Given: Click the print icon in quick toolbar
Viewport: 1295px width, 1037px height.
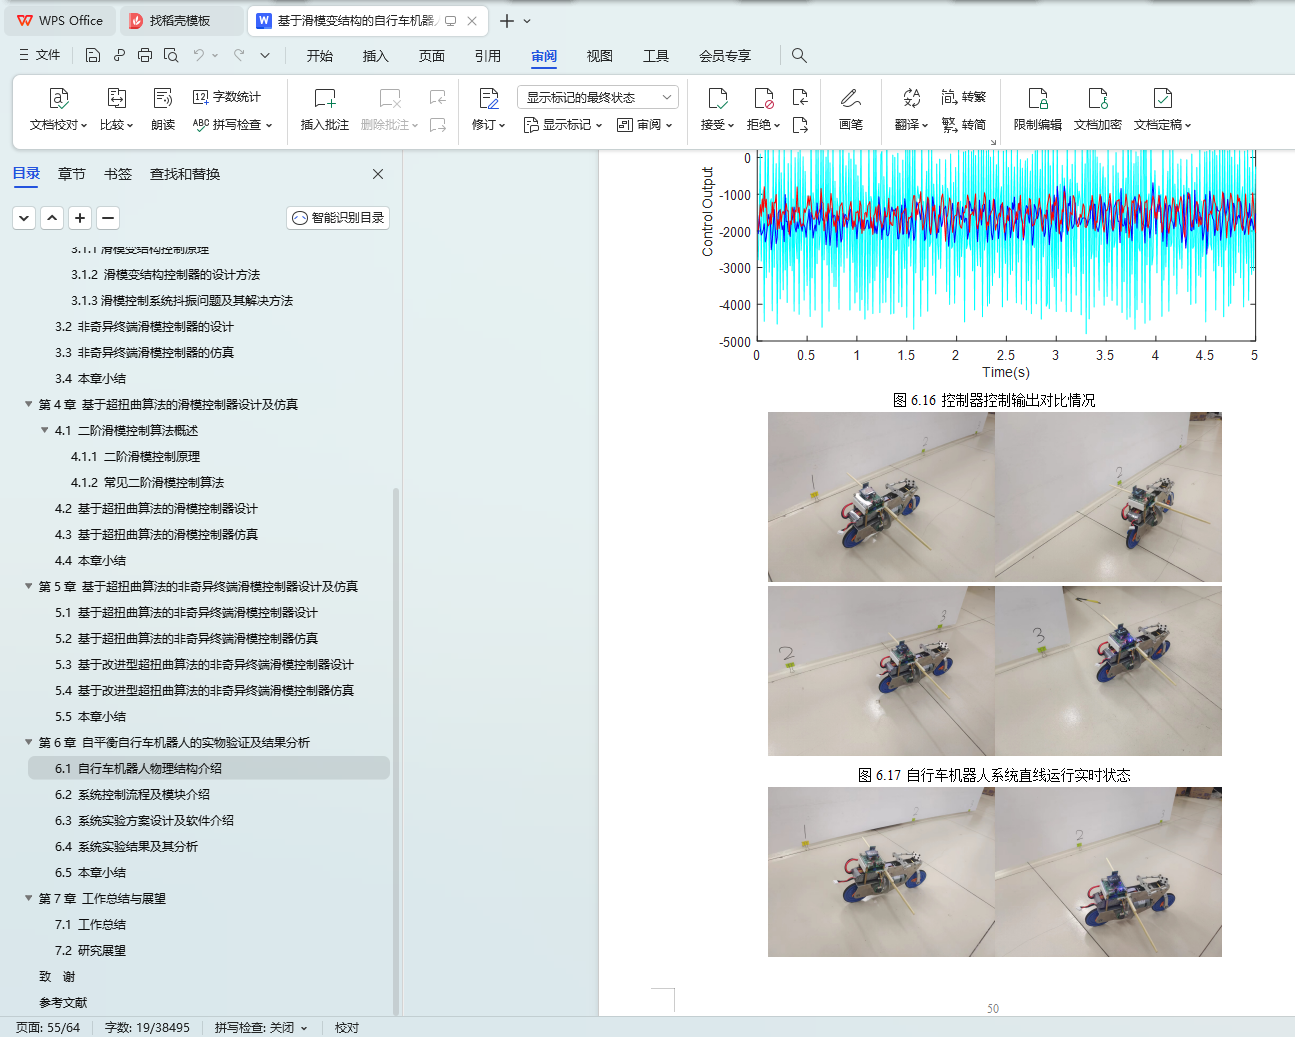Looking at the screenshot, I should pyautogui.click(x=145, y=55).
